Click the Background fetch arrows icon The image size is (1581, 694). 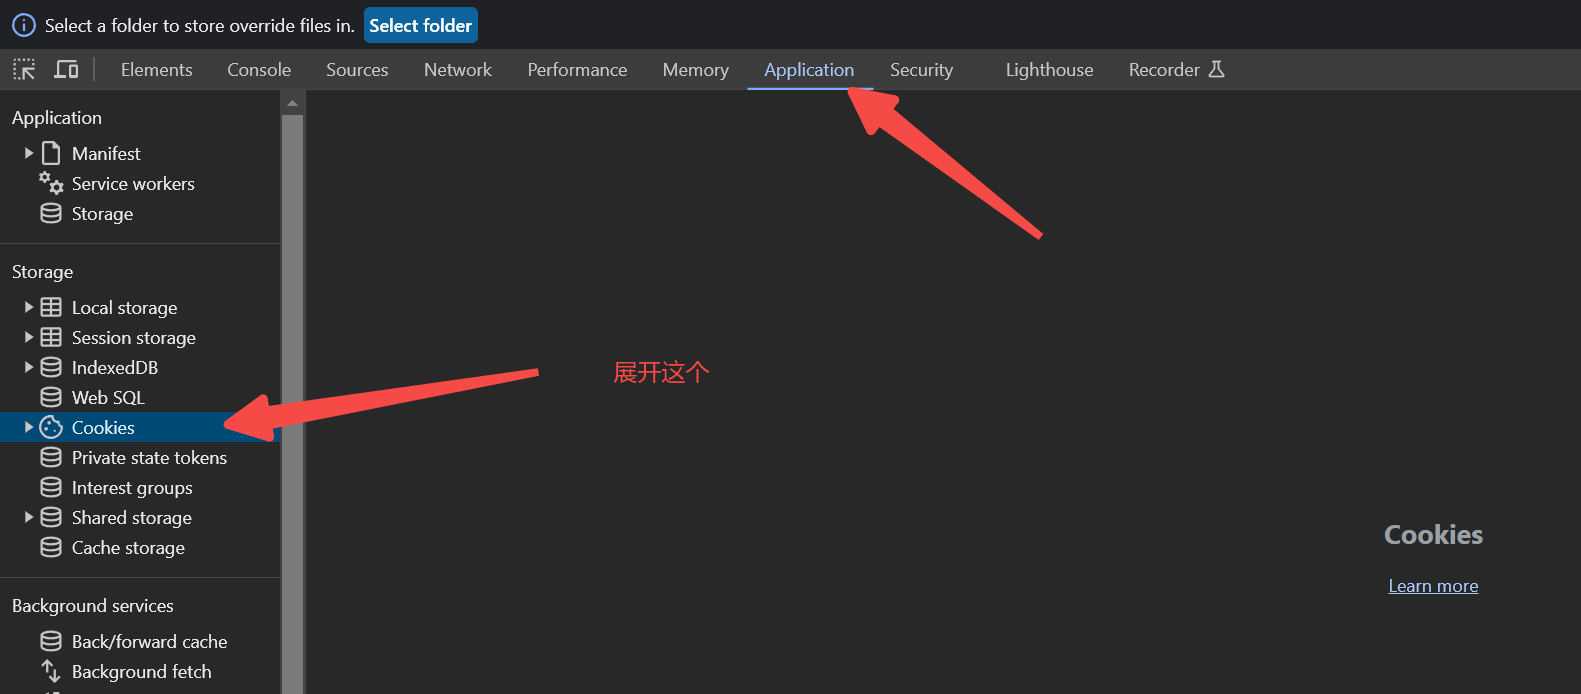tap(51, 671)
